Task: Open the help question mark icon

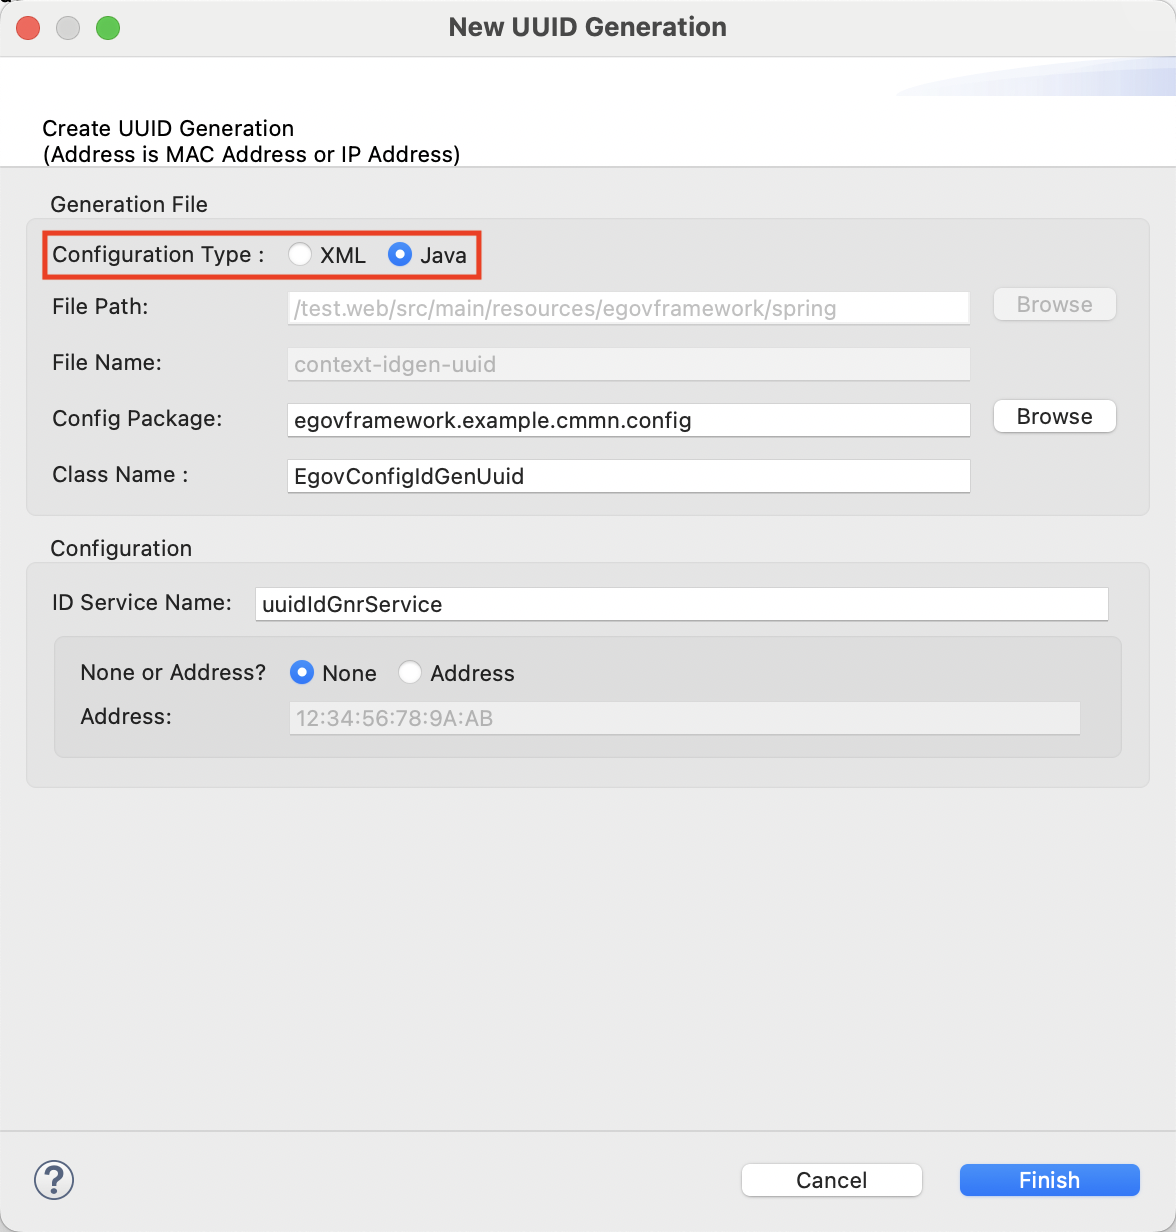Action: 54,1180
